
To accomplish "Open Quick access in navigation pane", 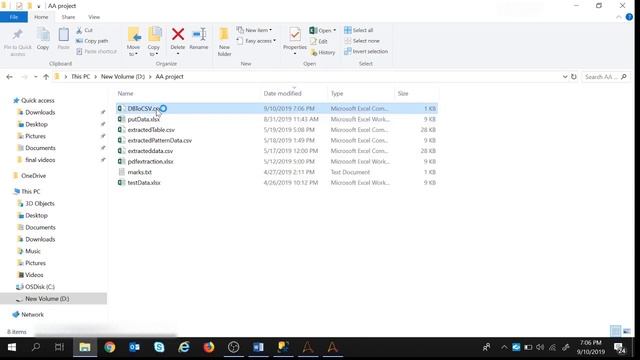I will click(38, 100).
